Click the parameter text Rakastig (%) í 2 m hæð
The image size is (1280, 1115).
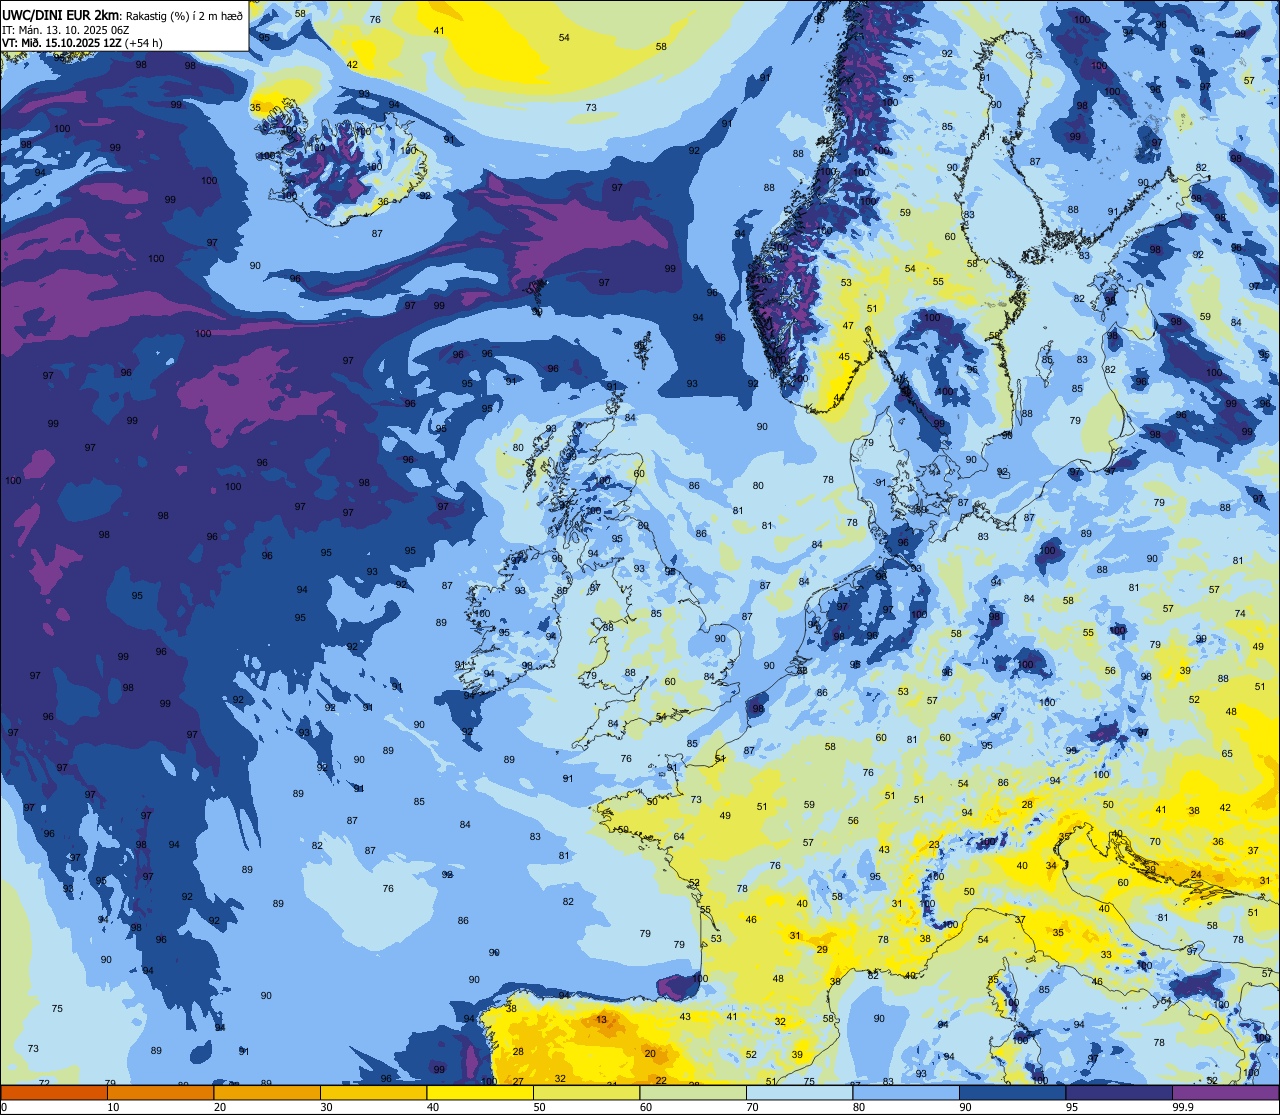pyautogui.click(x=184, y=16)
